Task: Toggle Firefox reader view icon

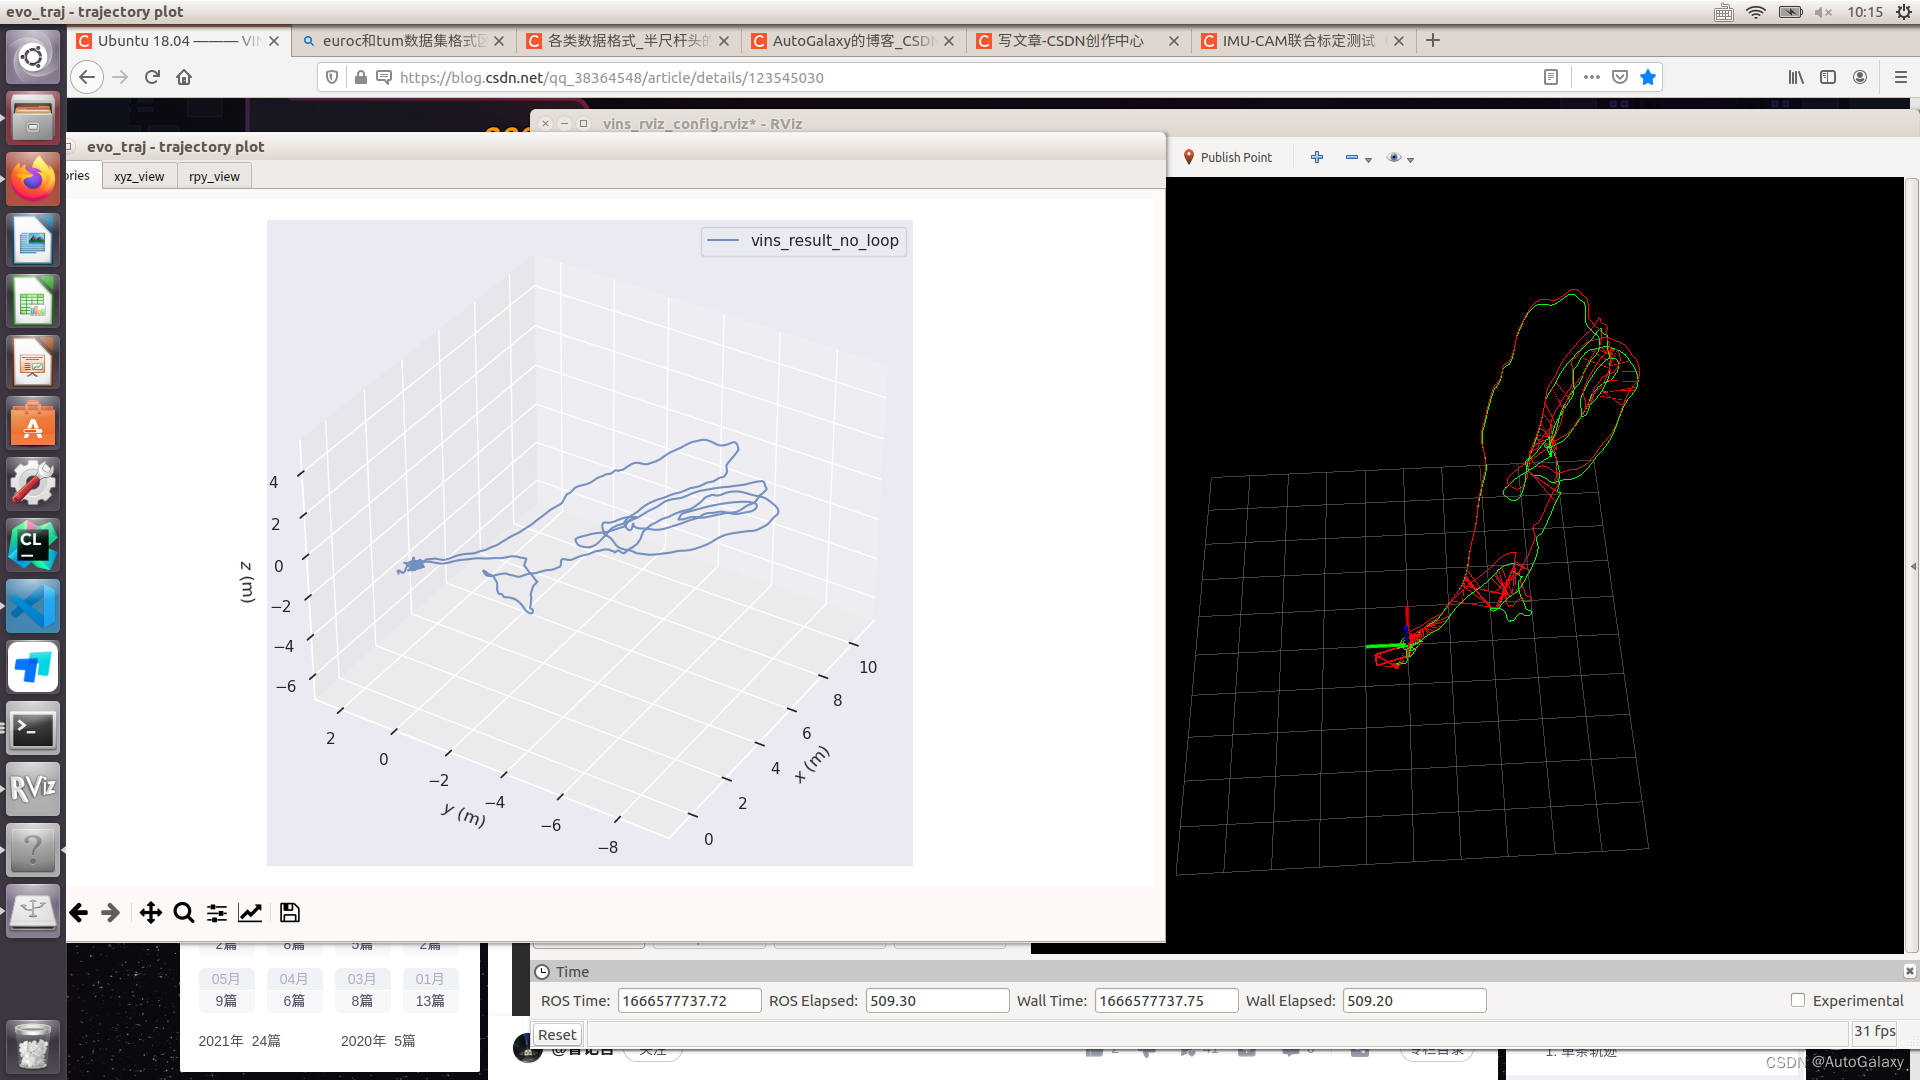Action: pyautogui.click(x=1551, y=77)
